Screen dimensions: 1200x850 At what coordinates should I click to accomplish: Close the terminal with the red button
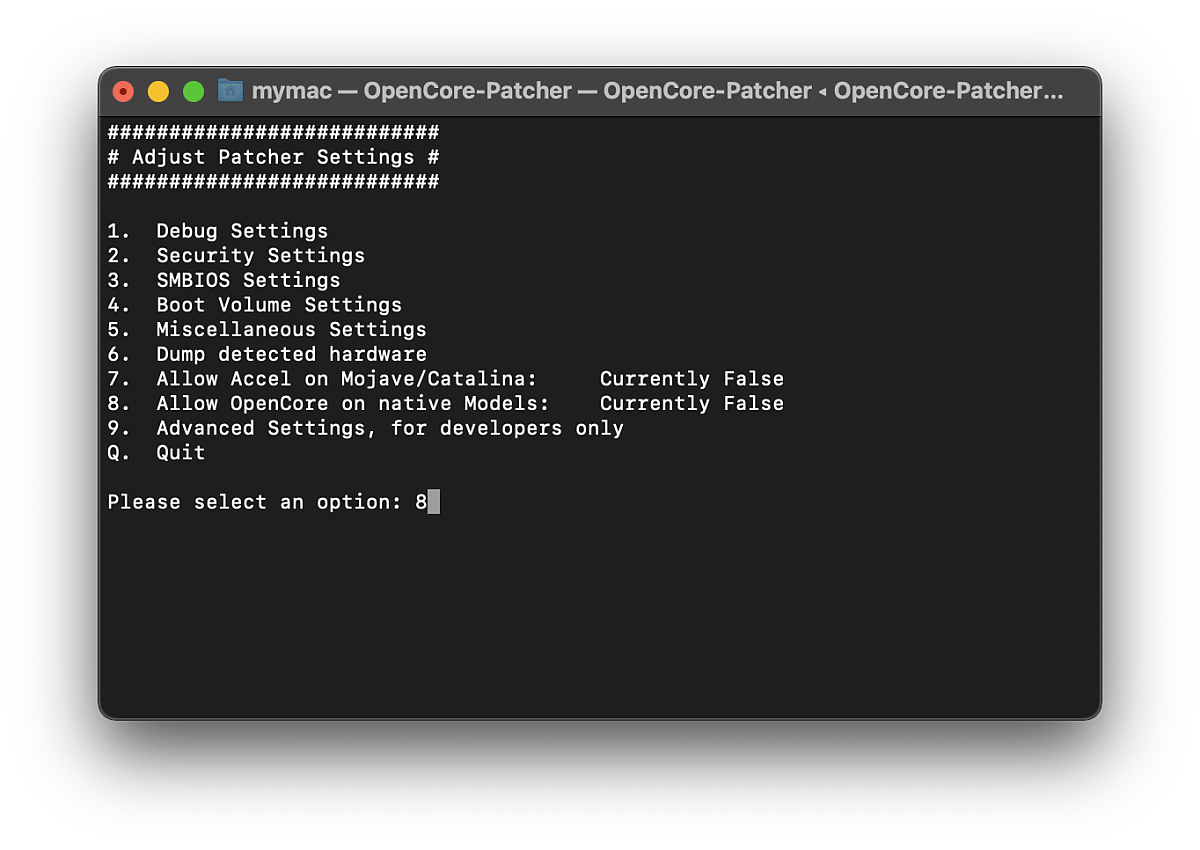point(123,92)
